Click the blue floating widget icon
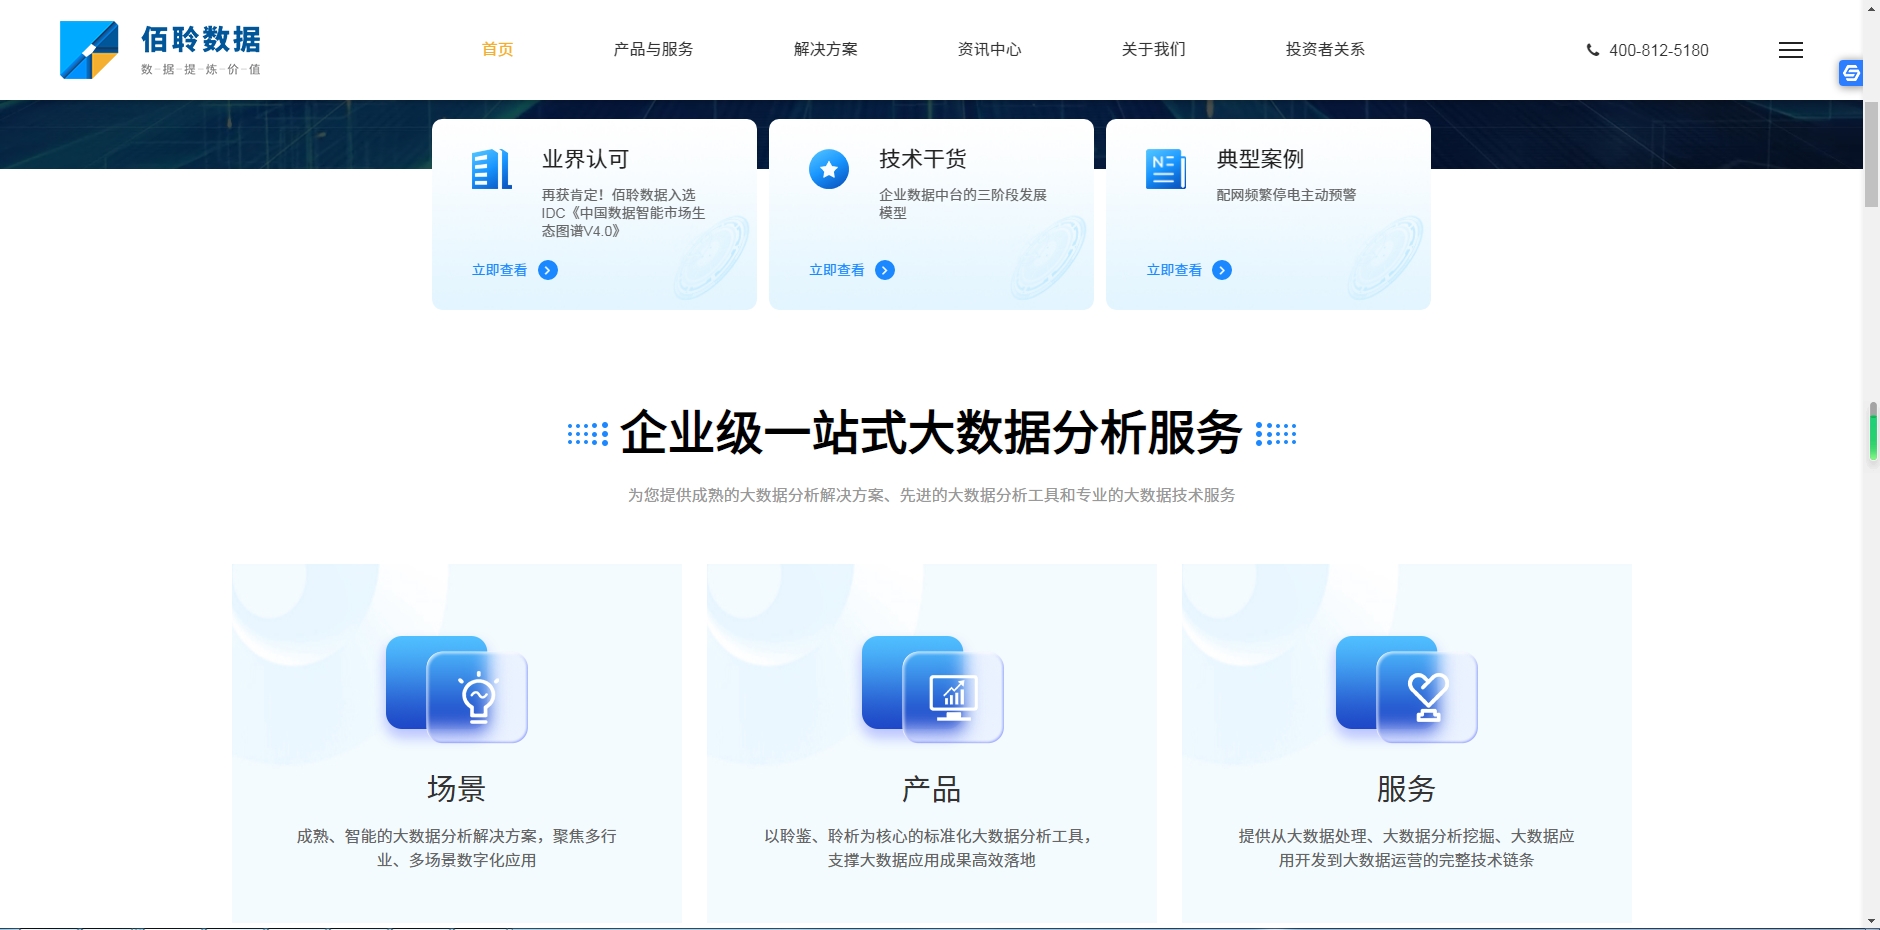Image resolution: width=1880 pixels, height=930 pixels. point(1850,73)
